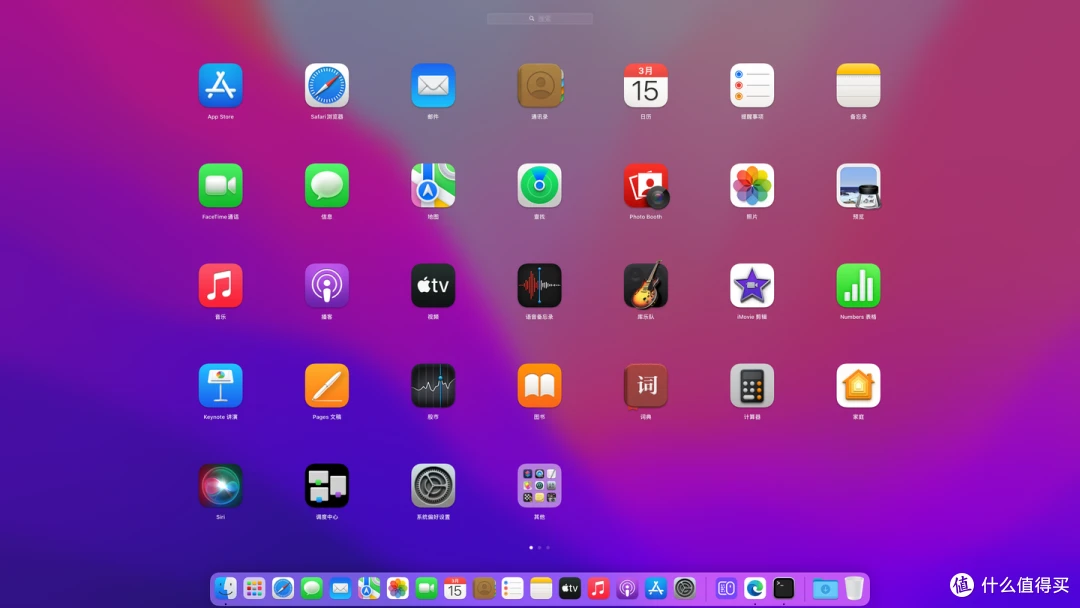Open App Store from the Dock

tap(656, 588)
